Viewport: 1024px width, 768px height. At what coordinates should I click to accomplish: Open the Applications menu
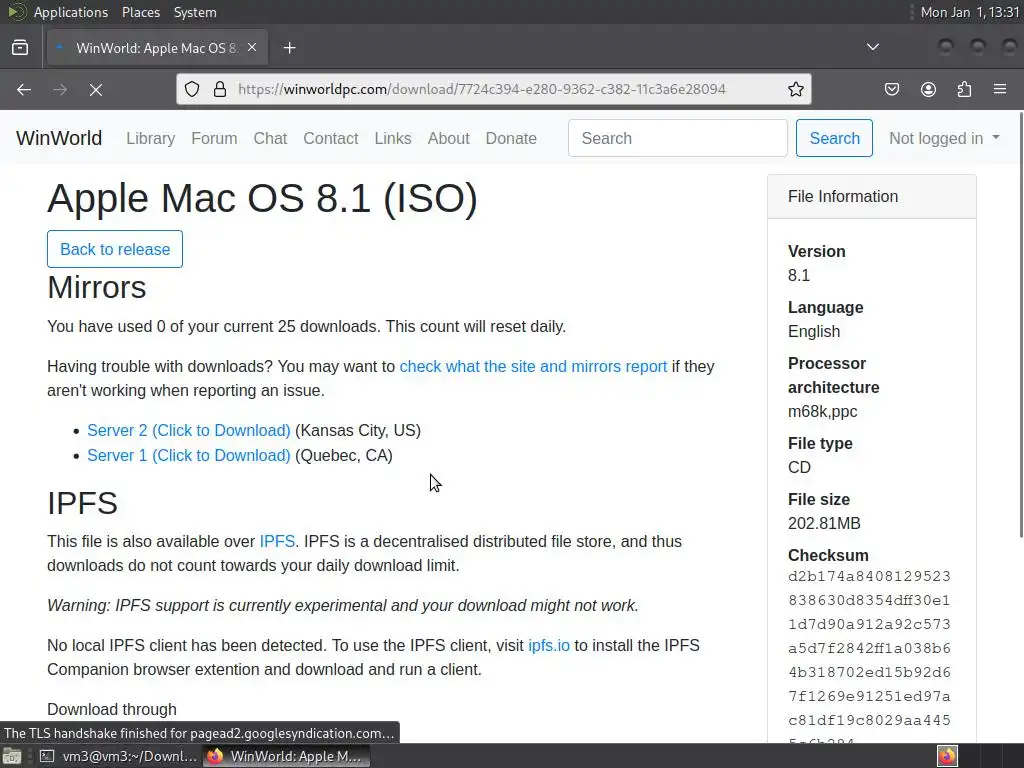click(x=71, y=12)
